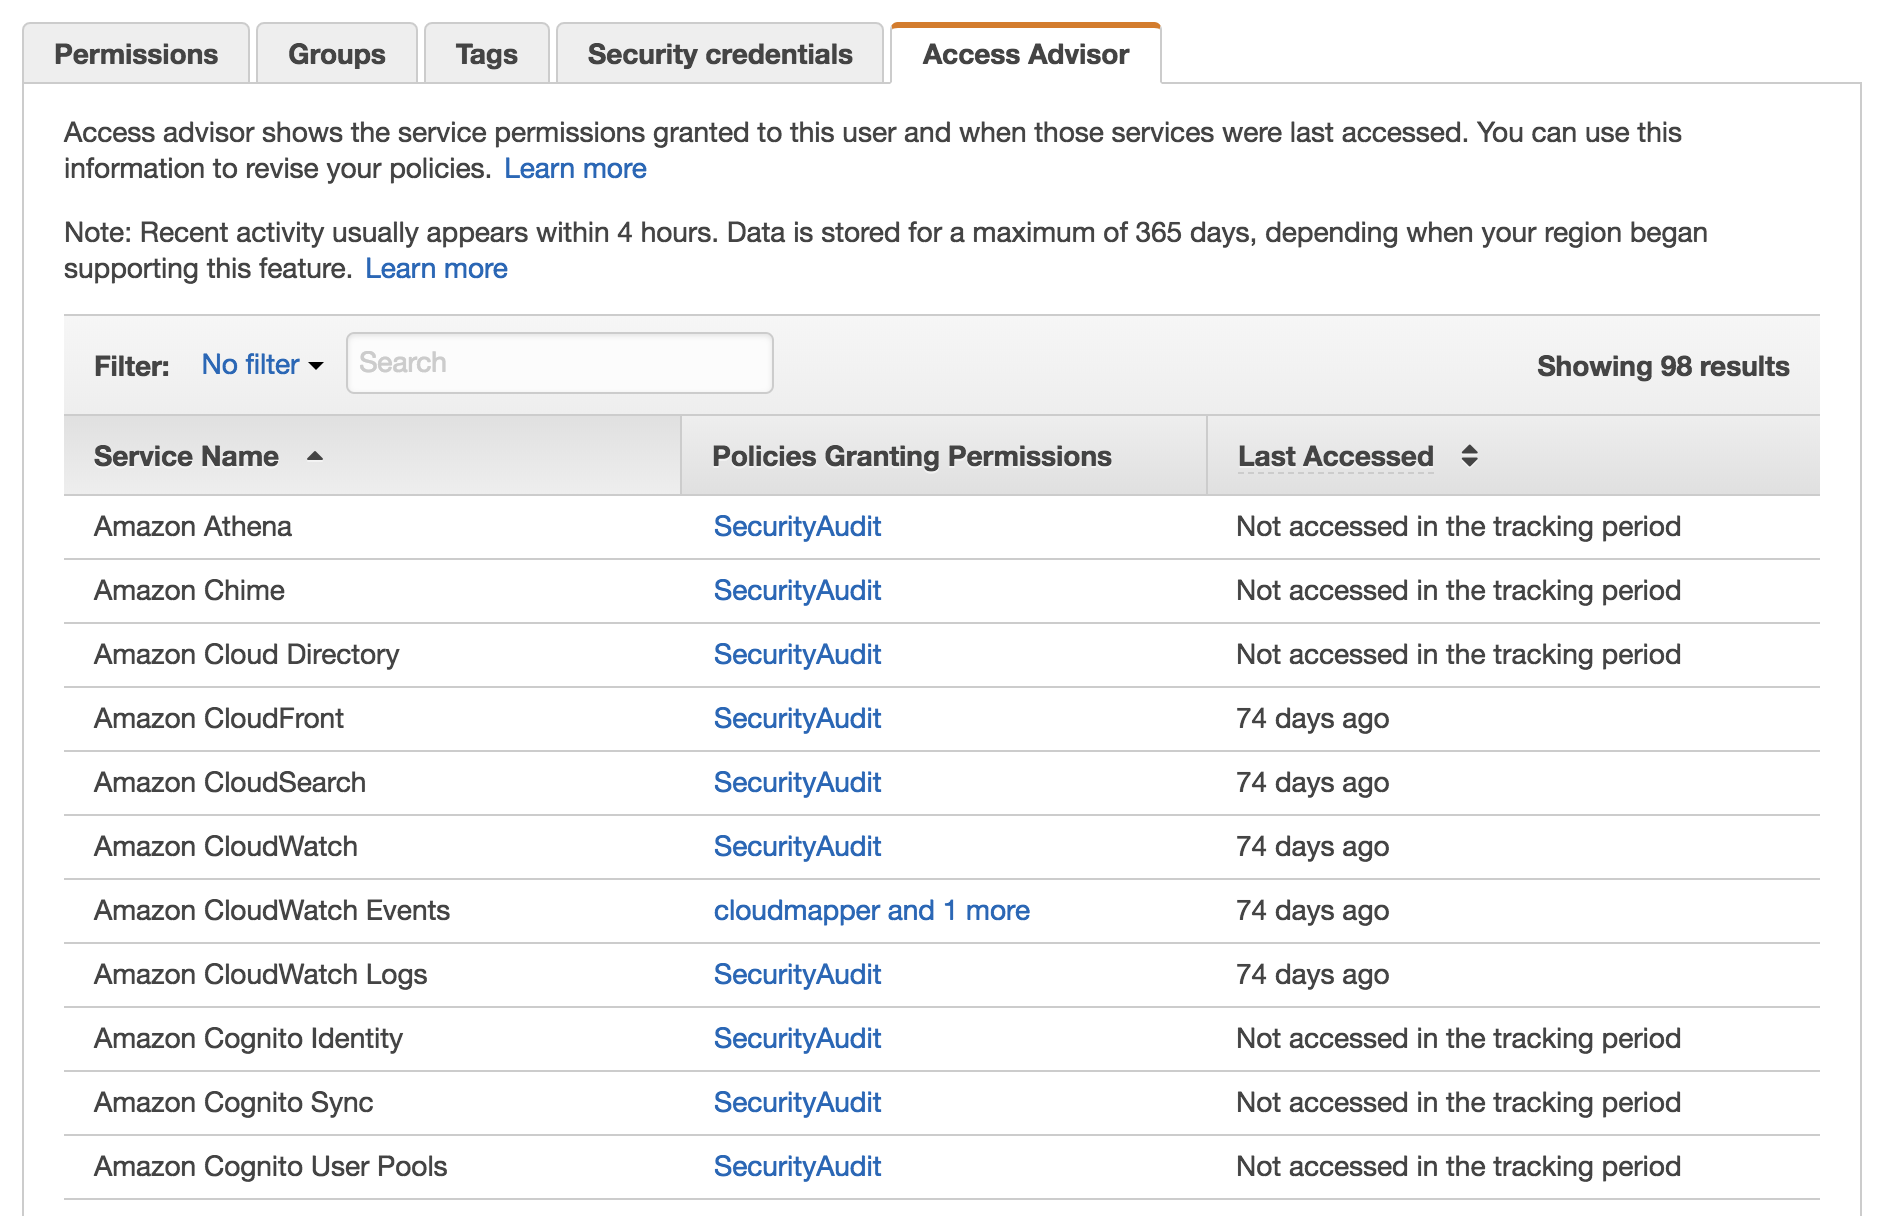The image size is (1878, 1222).
Task: Open SecurityAudit policy for Amazon CloudWatch Logs
Action: 797,975
